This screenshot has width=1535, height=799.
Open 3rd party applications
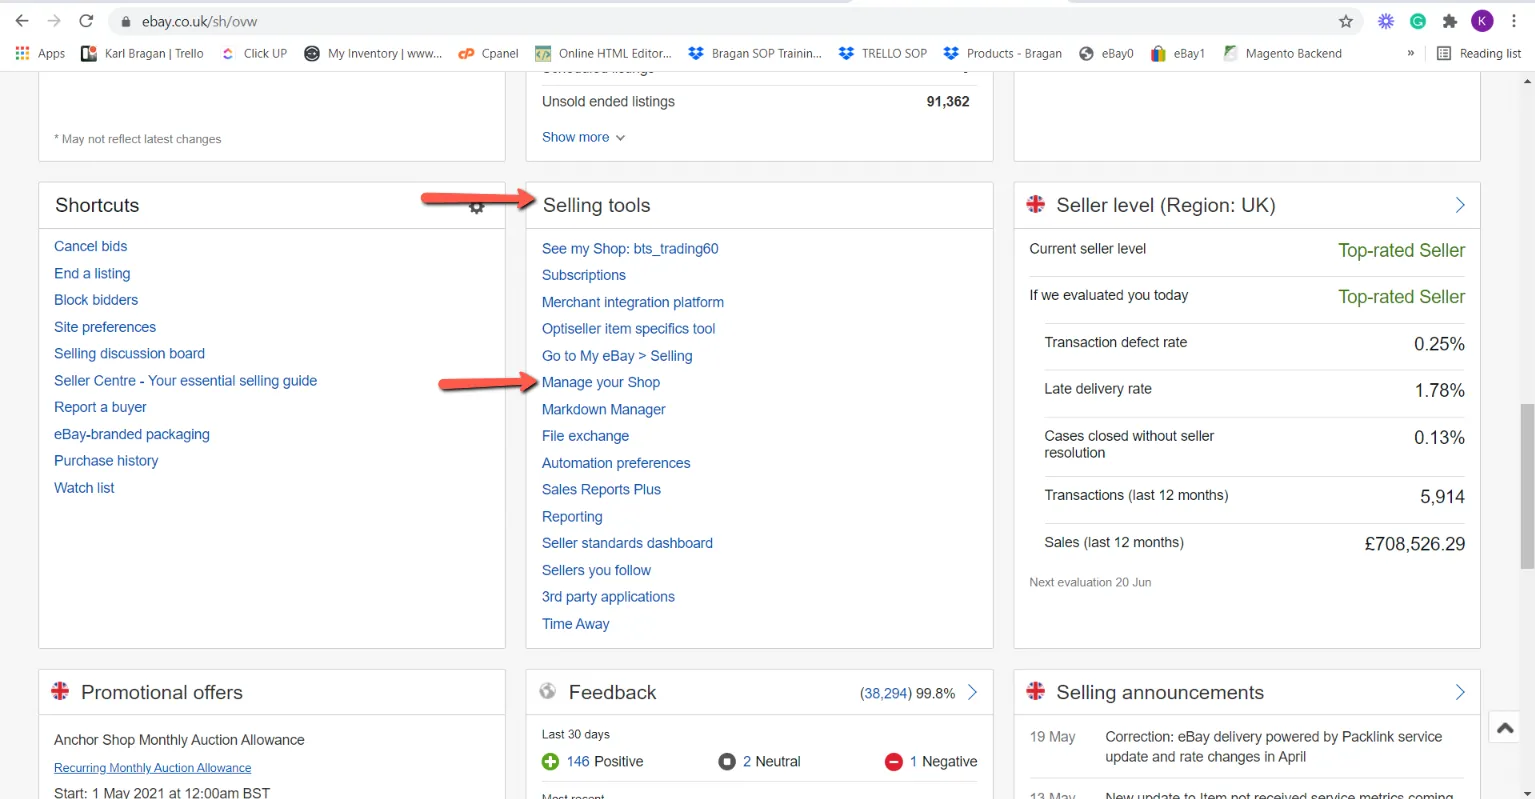click(608, 597)
